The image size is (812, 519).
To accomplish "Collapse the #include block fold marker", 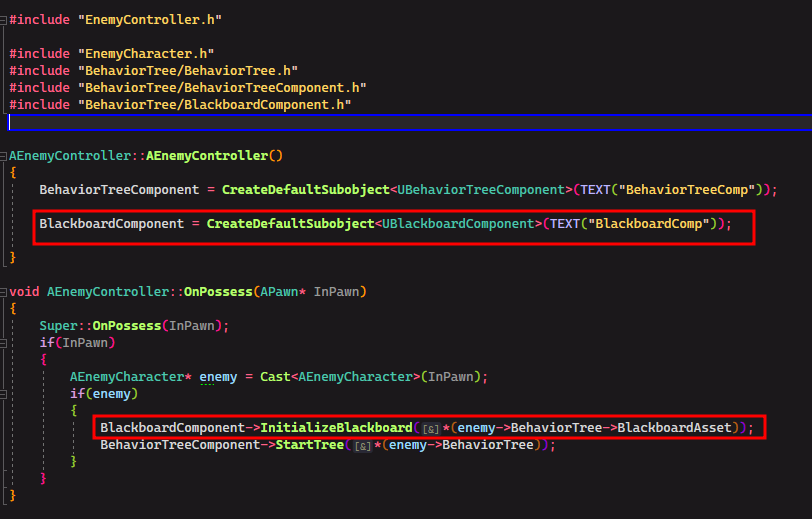I will [x=3, y=20].
